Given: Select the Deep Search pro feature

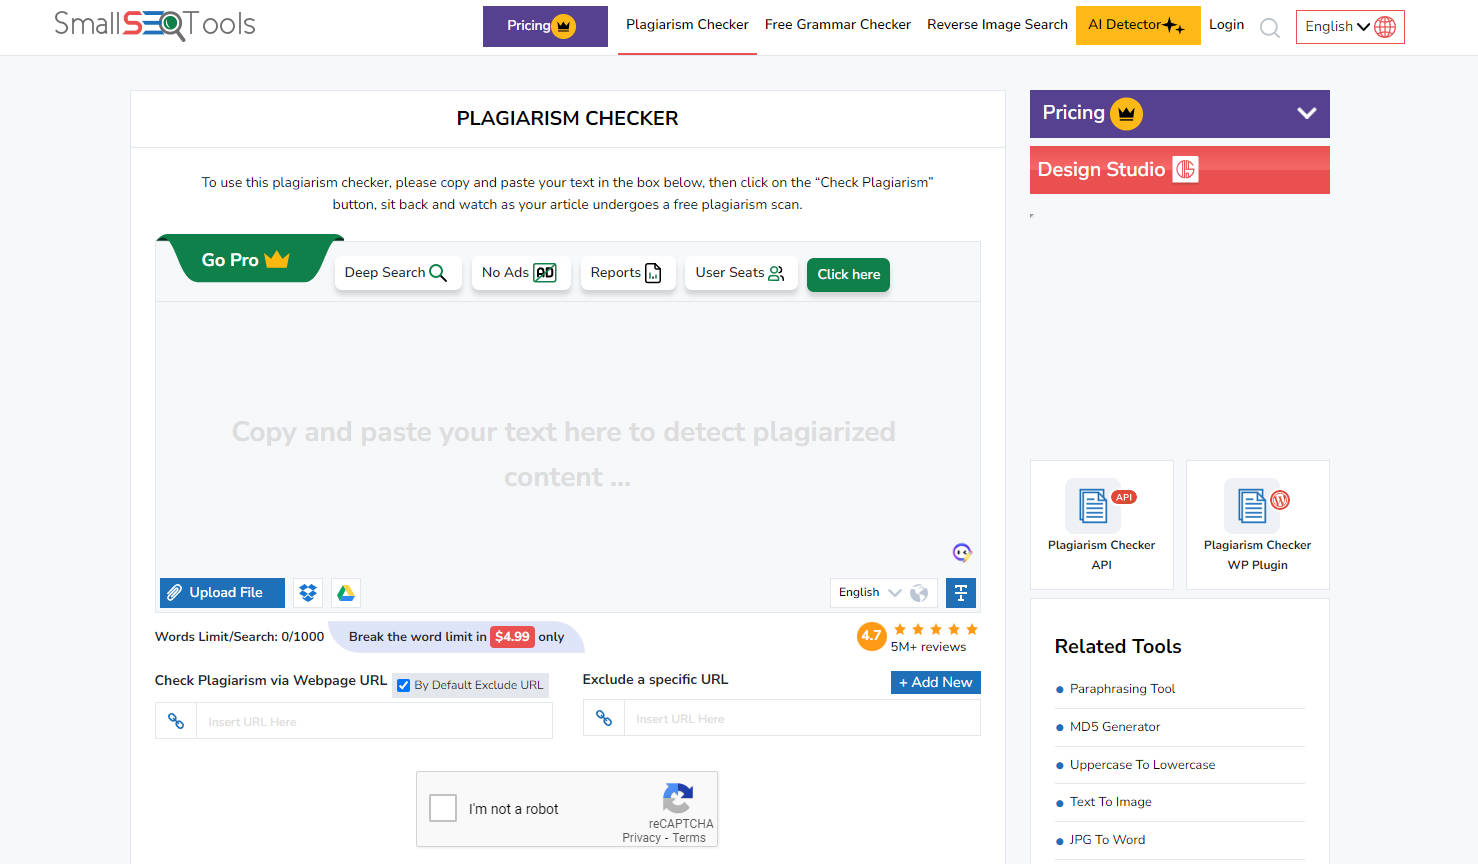Looking at the screenshot, I should click(x=397, y=272).
